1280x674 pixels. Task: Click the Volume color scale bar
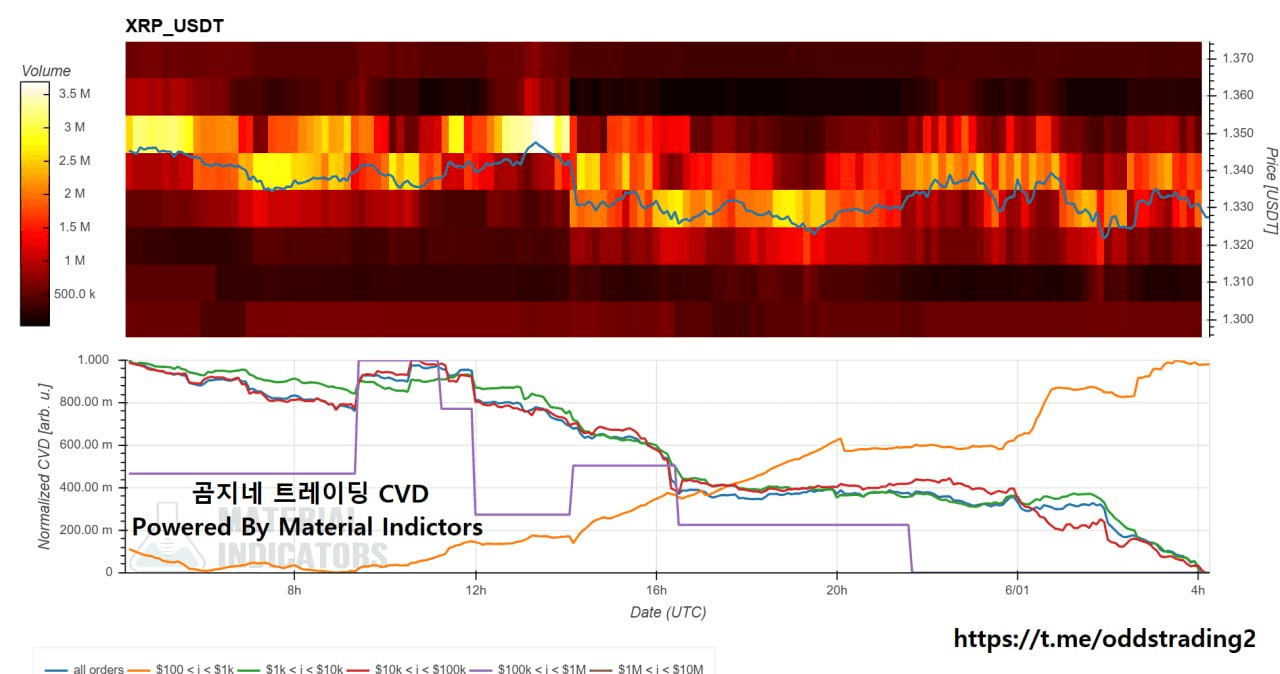click(x=34, y=203)
